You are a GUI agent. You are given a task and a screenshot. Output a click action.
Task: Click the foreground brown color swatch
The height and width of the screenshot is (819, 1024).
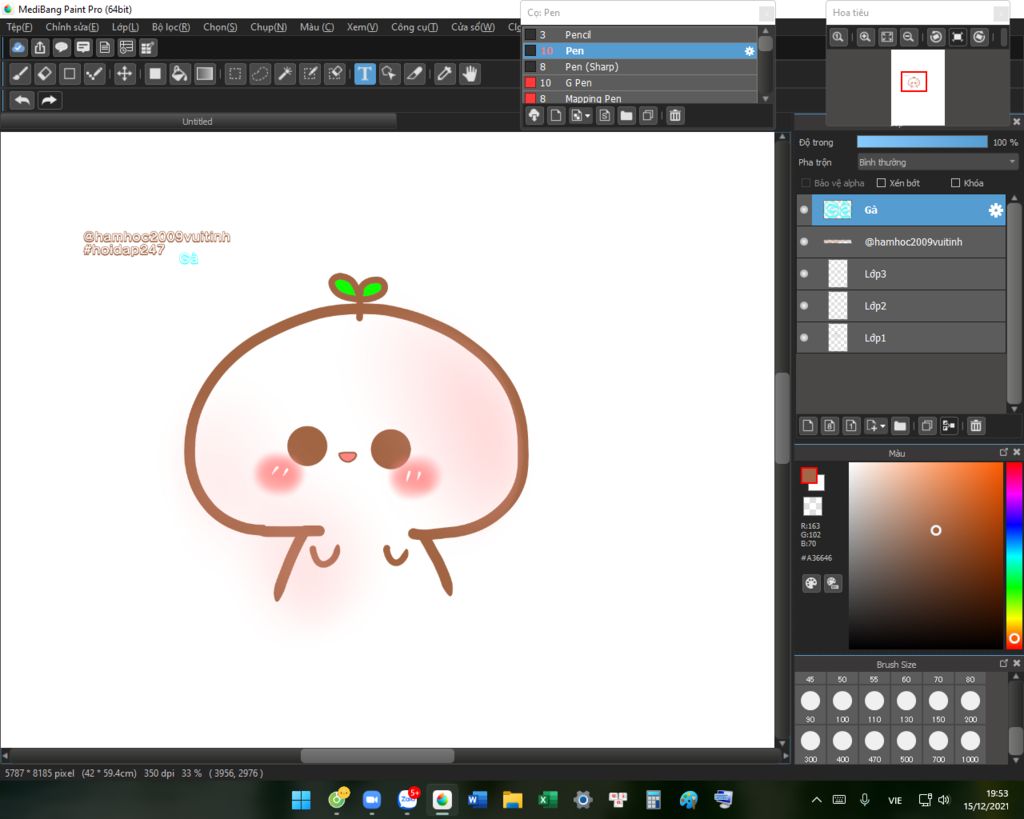coord(808,475)
